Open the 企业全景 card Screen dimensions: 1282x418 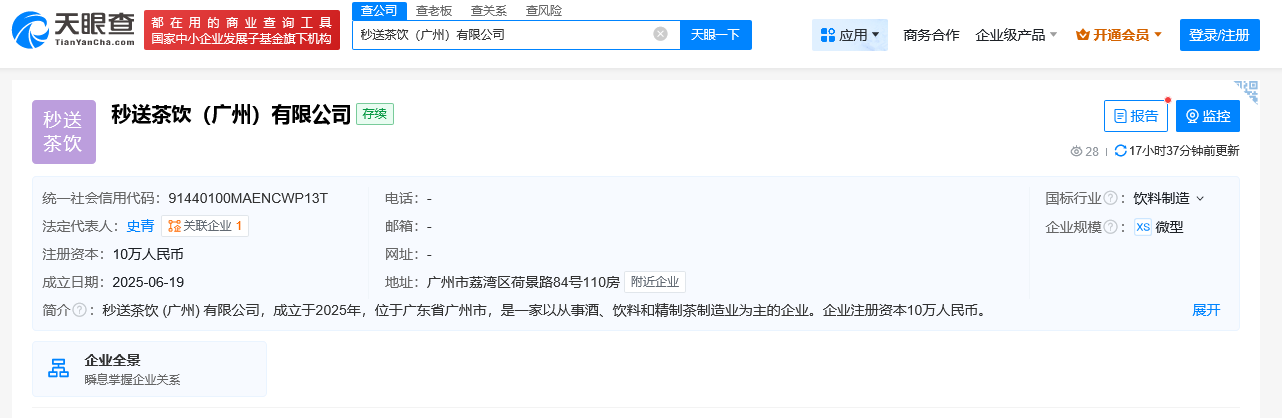149,369
